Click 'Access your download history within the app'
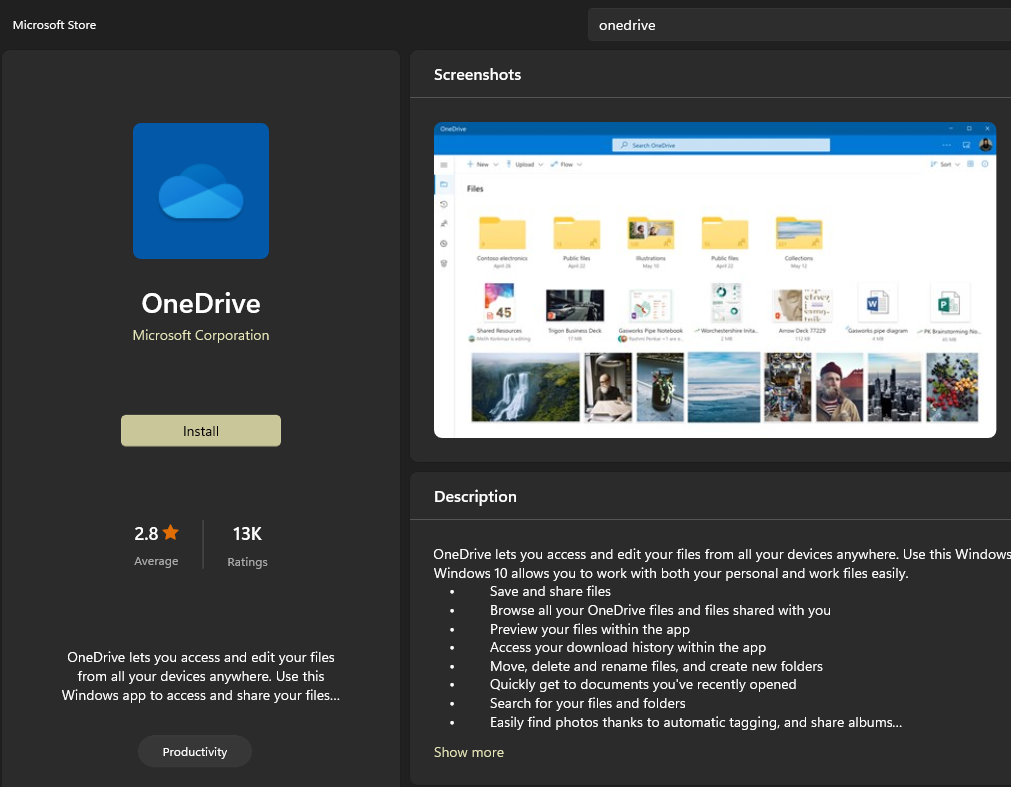Image resolution: width=1011 pixels, height=787 pixels. click(628, 647)
